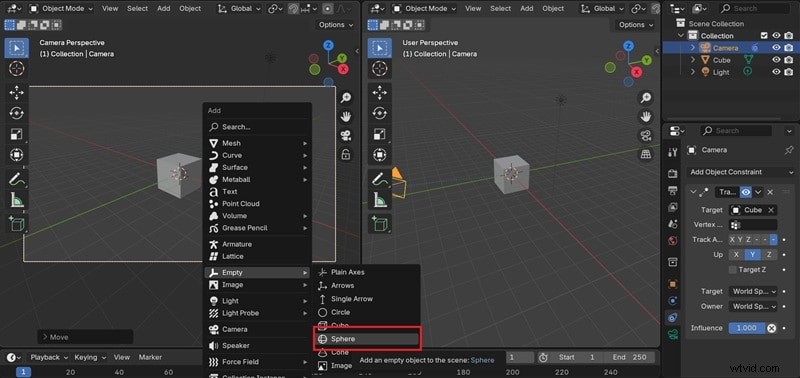
Task: Choose Arrows from Empty submenu
Action: coord(367,286)
